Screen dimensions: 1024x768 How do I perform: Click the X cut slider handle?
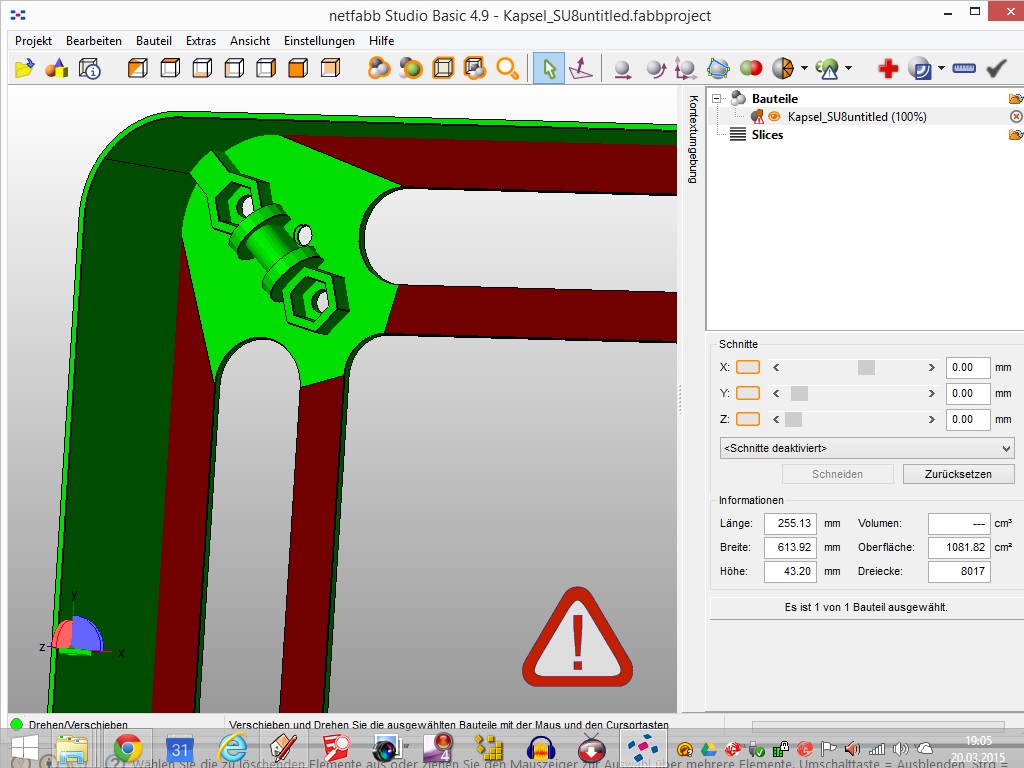pyautogui.click(x=866, y=367)
